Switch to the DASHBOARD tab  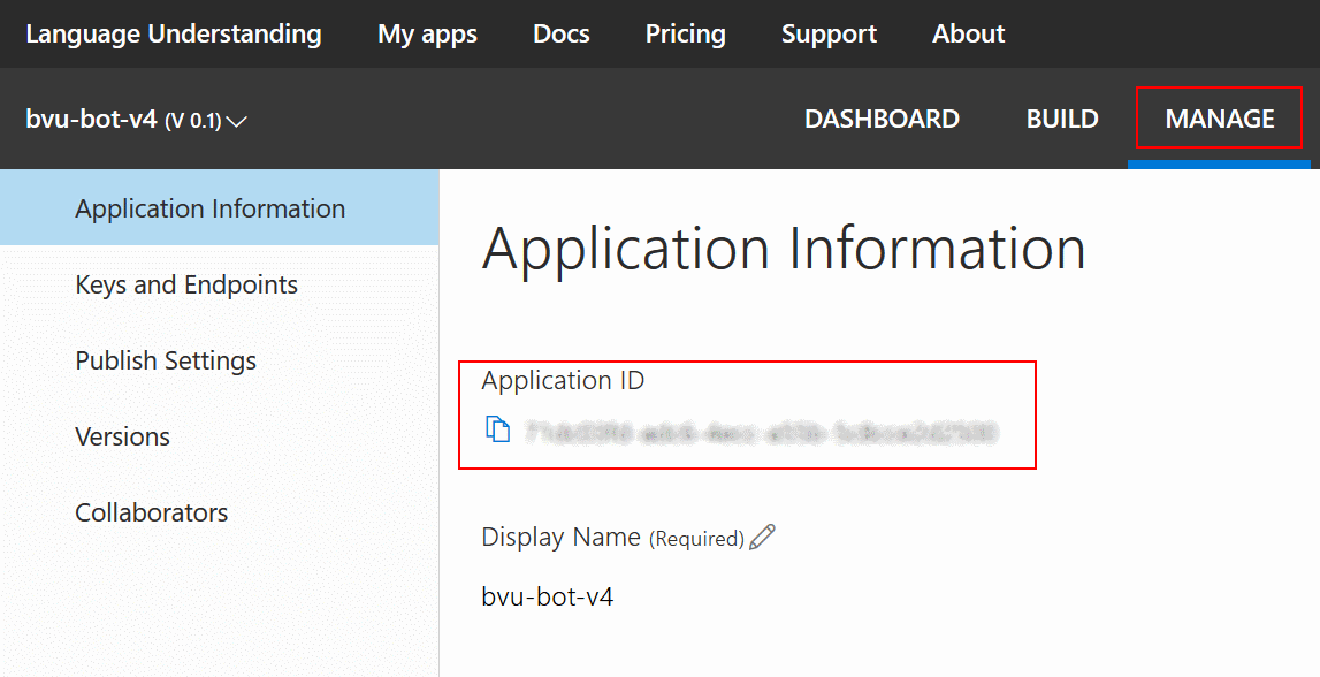click(x=881, y=118)
